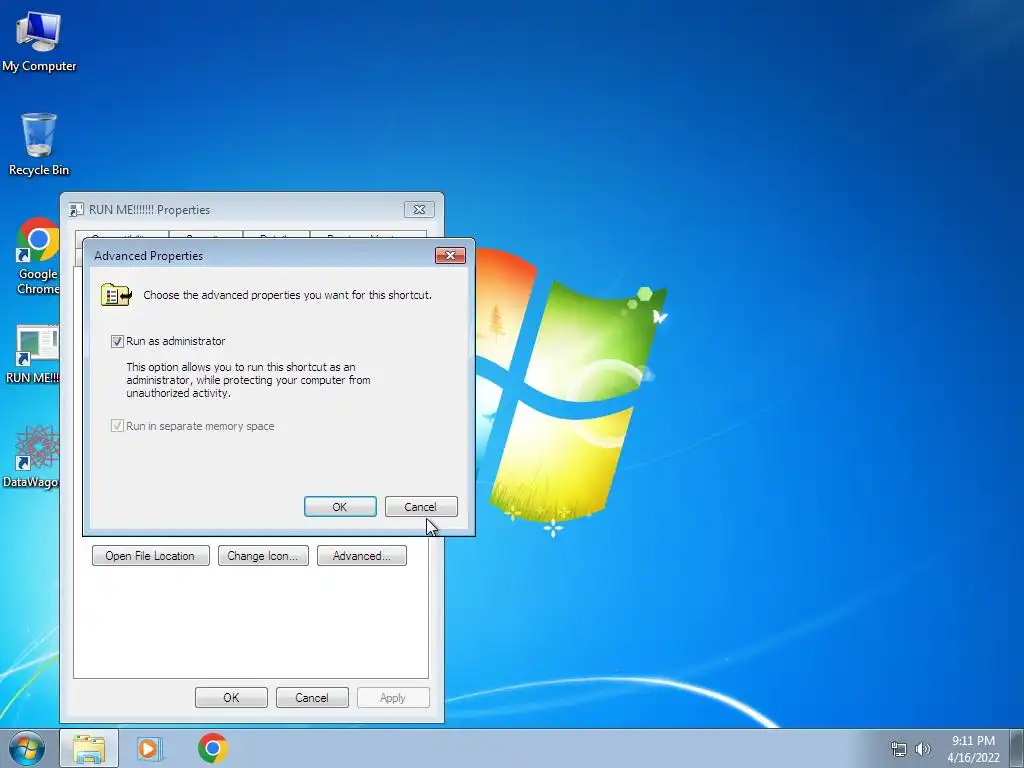
Task: Click the shortcut icon in the RUN ME Properties title bar
Action: point(76,210)
